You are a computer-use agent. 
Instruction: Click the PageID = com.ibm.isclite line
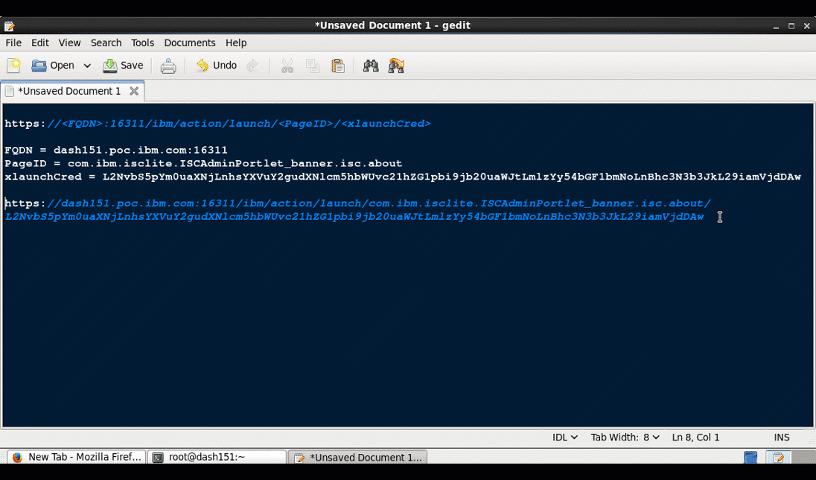pos(203,163)
